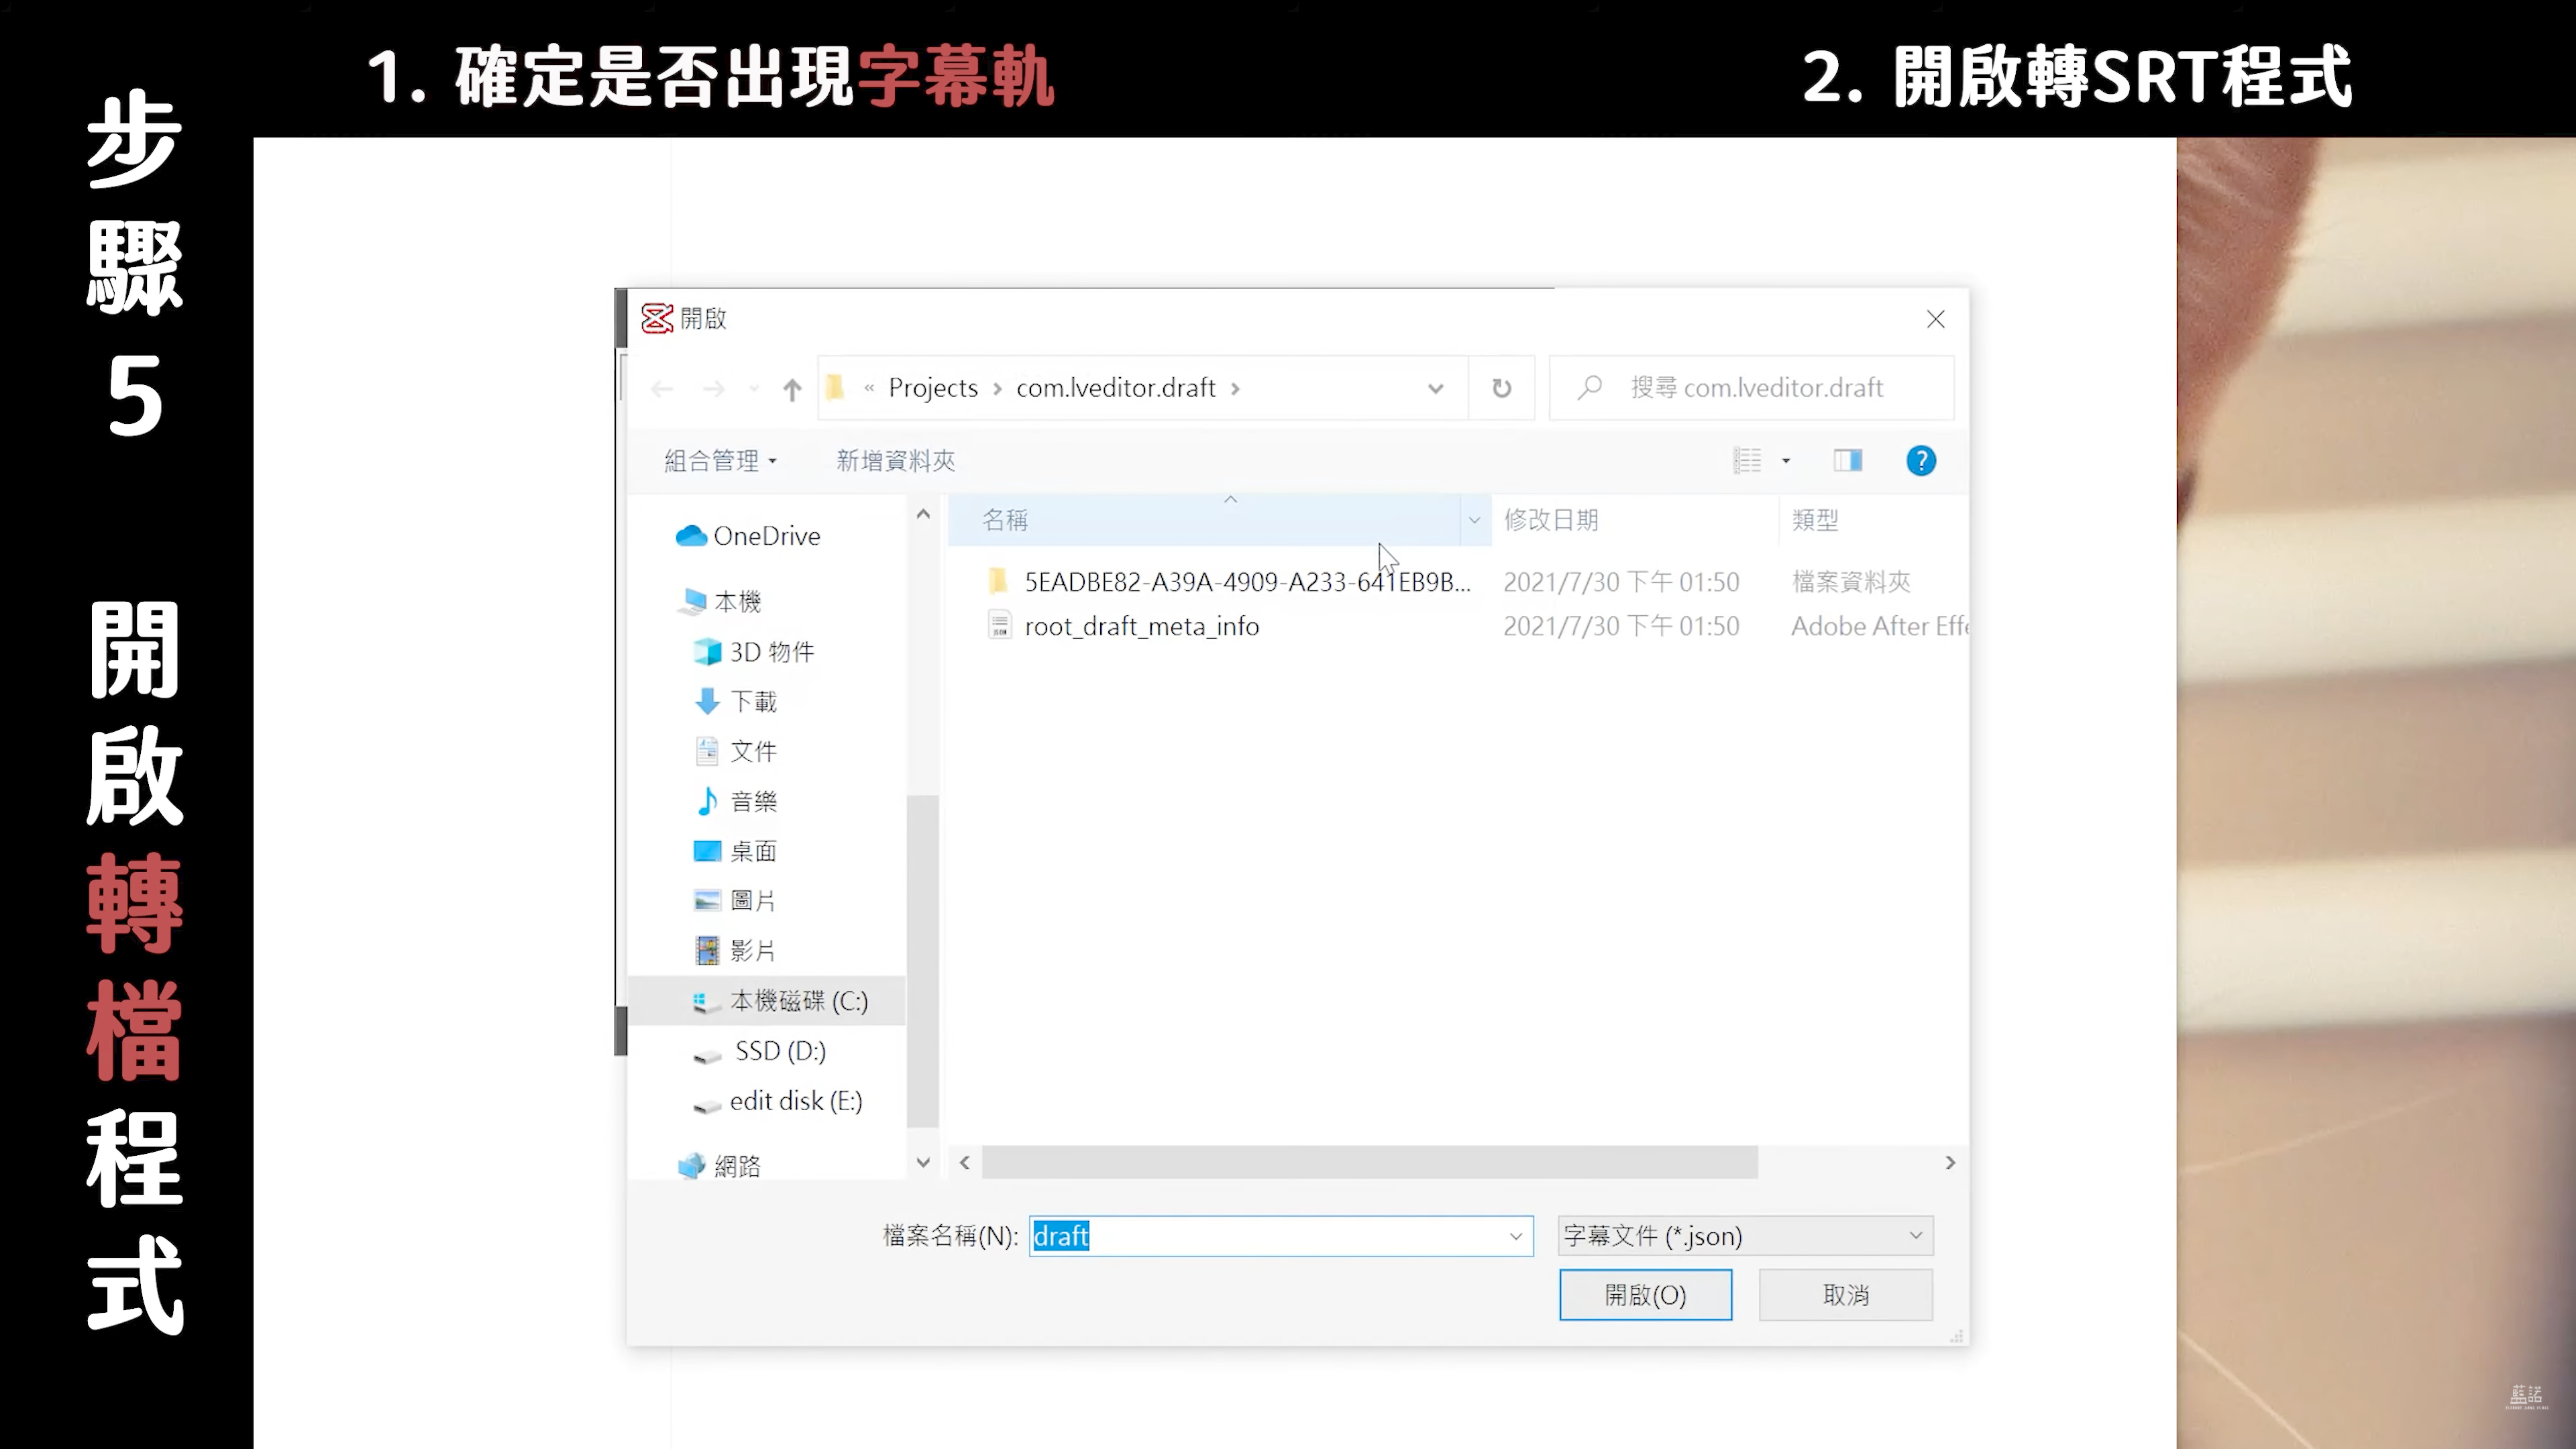Select the root_draft_meta_info file
The width and height of the screenshot is (2576, 1449).
tap(1141, 627)
